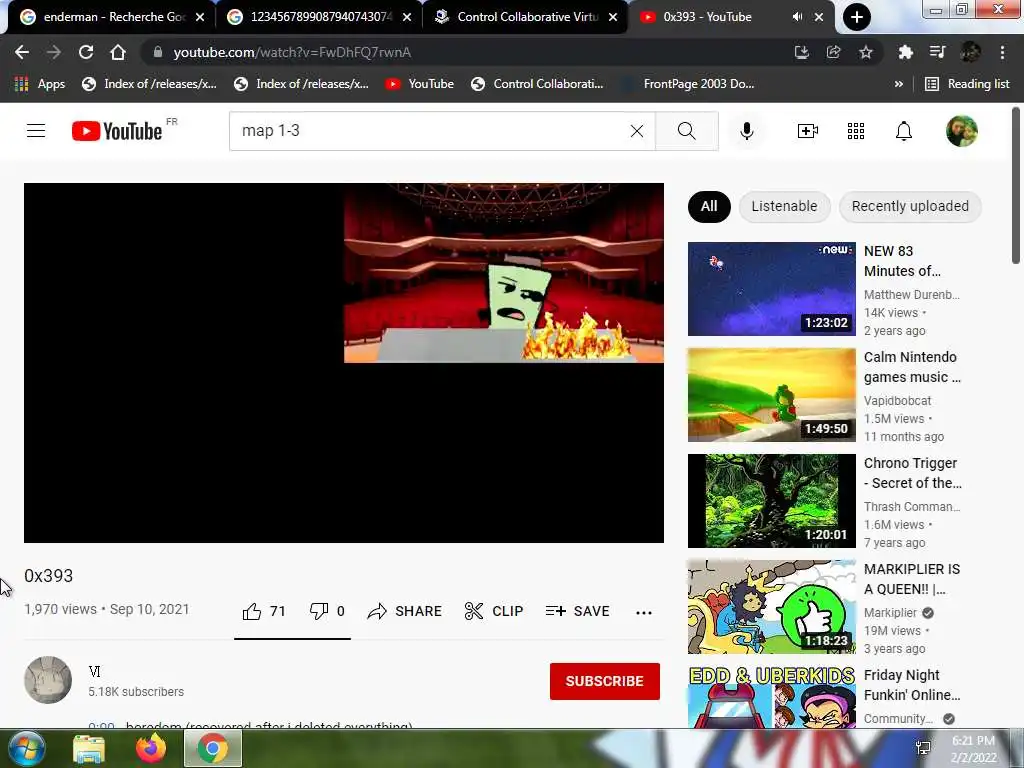
Task: Select the Listenable filter chip
Action: coord(784,206)
